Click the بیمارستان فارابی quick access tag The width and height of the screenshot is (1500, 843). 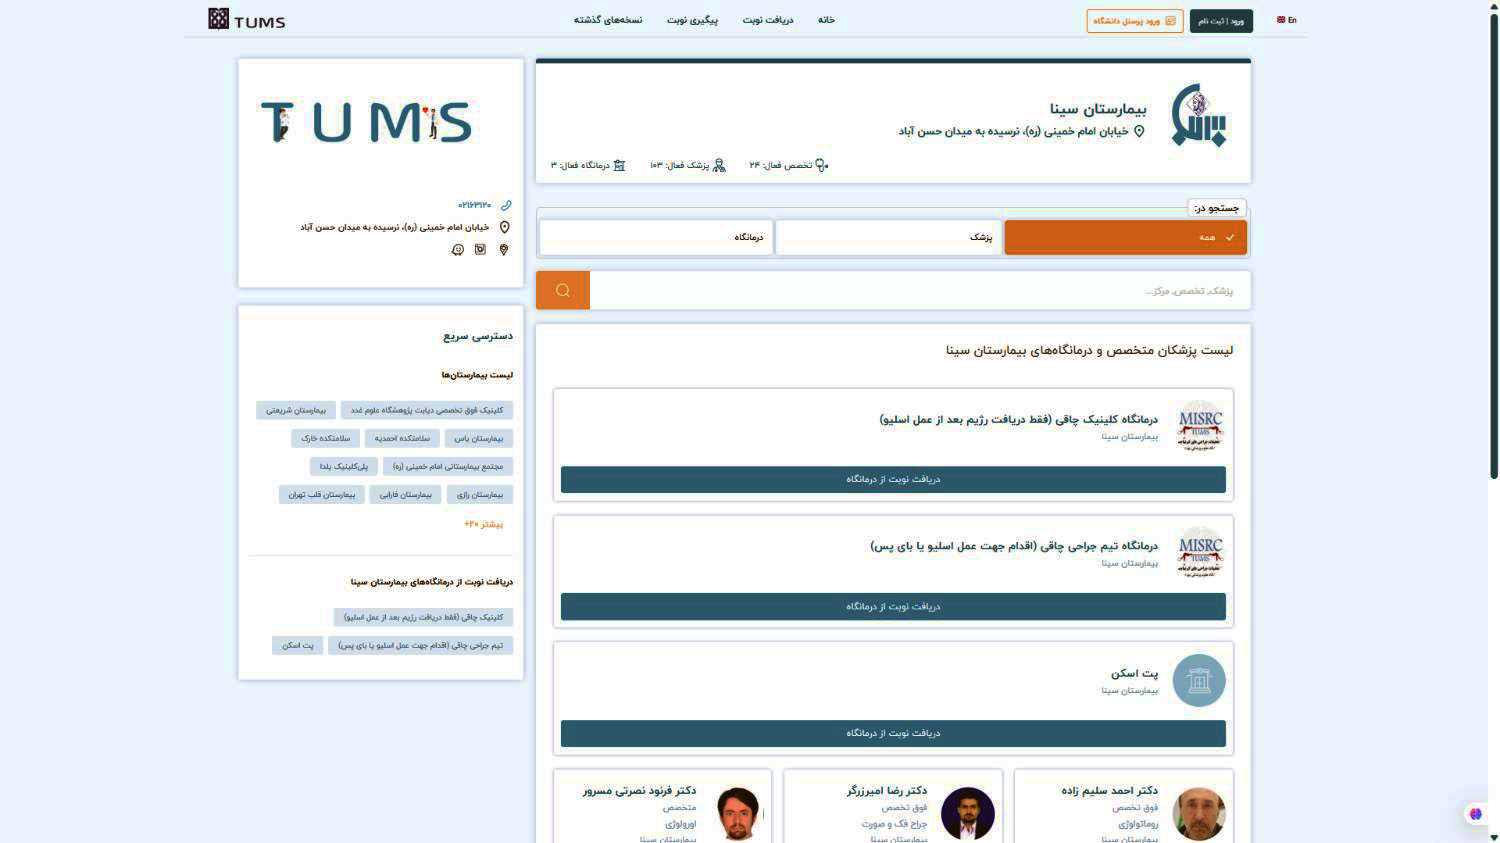[x=405, y=495]
